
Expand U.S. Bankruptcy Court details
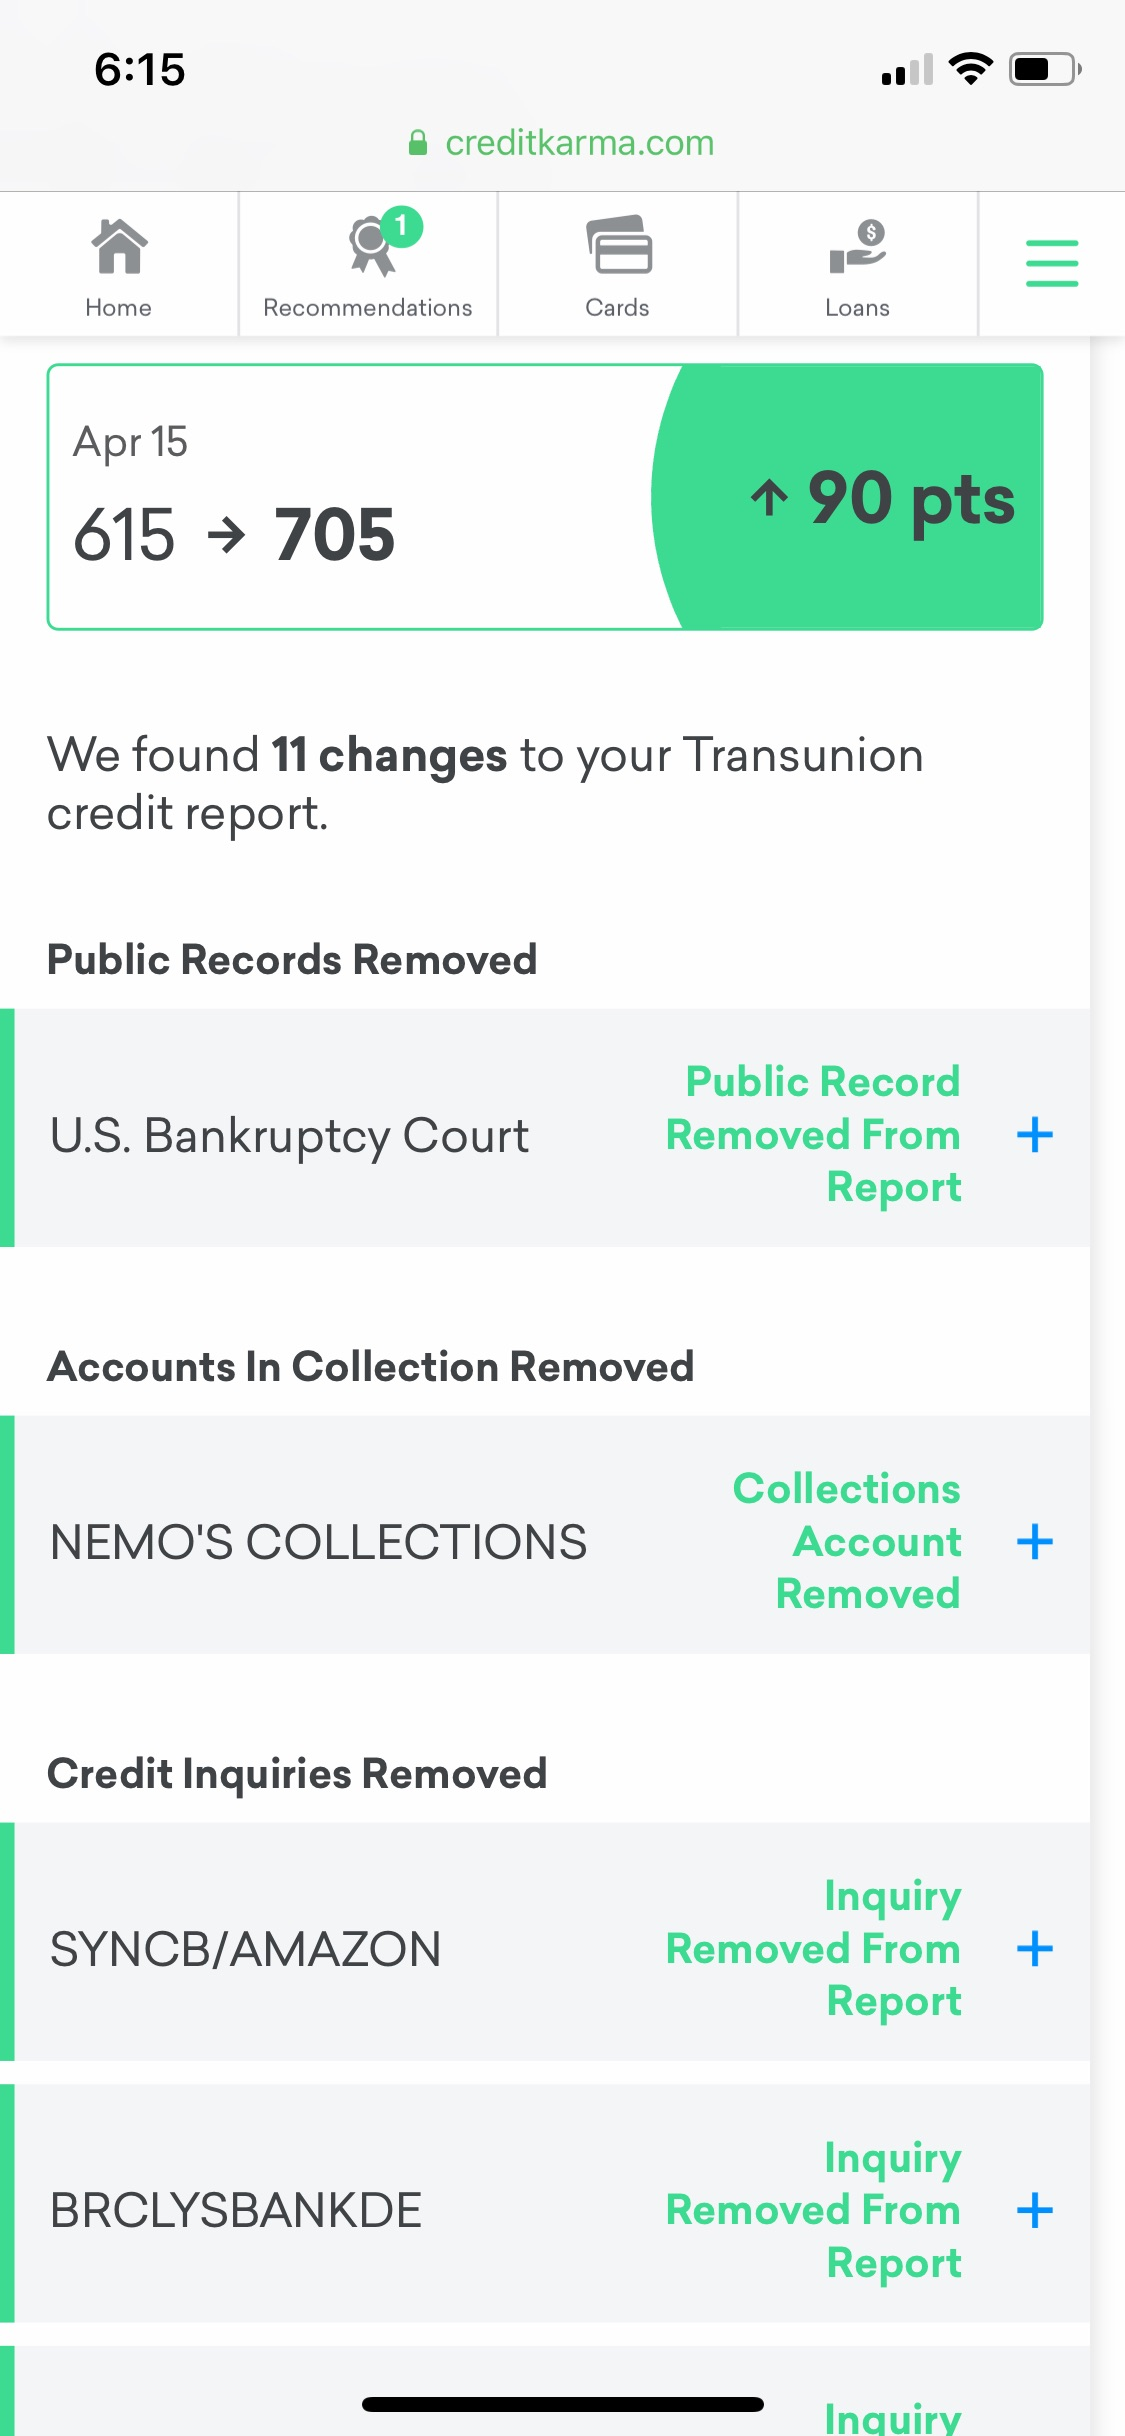pos(1035,1135)
